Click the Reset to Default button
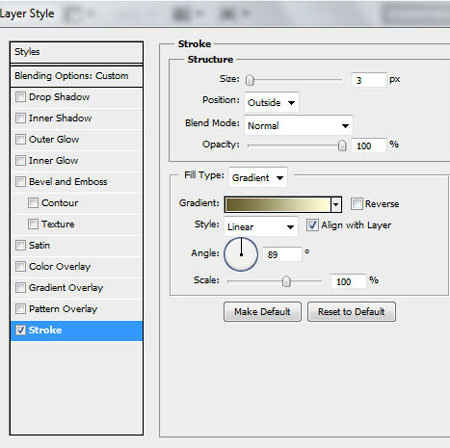 coord(351,312)
